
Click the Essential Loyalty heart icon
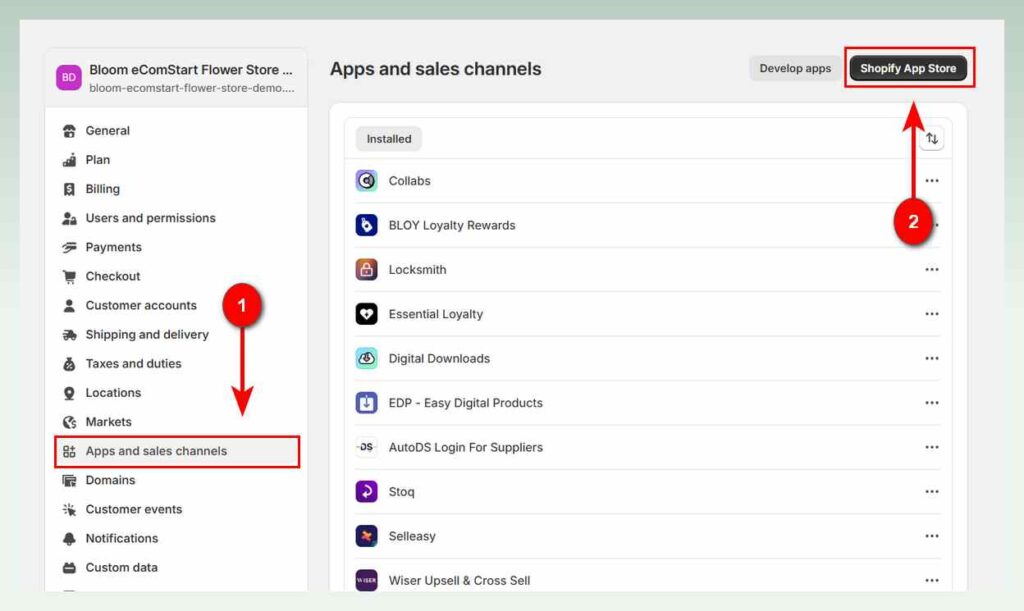point(366,313)
